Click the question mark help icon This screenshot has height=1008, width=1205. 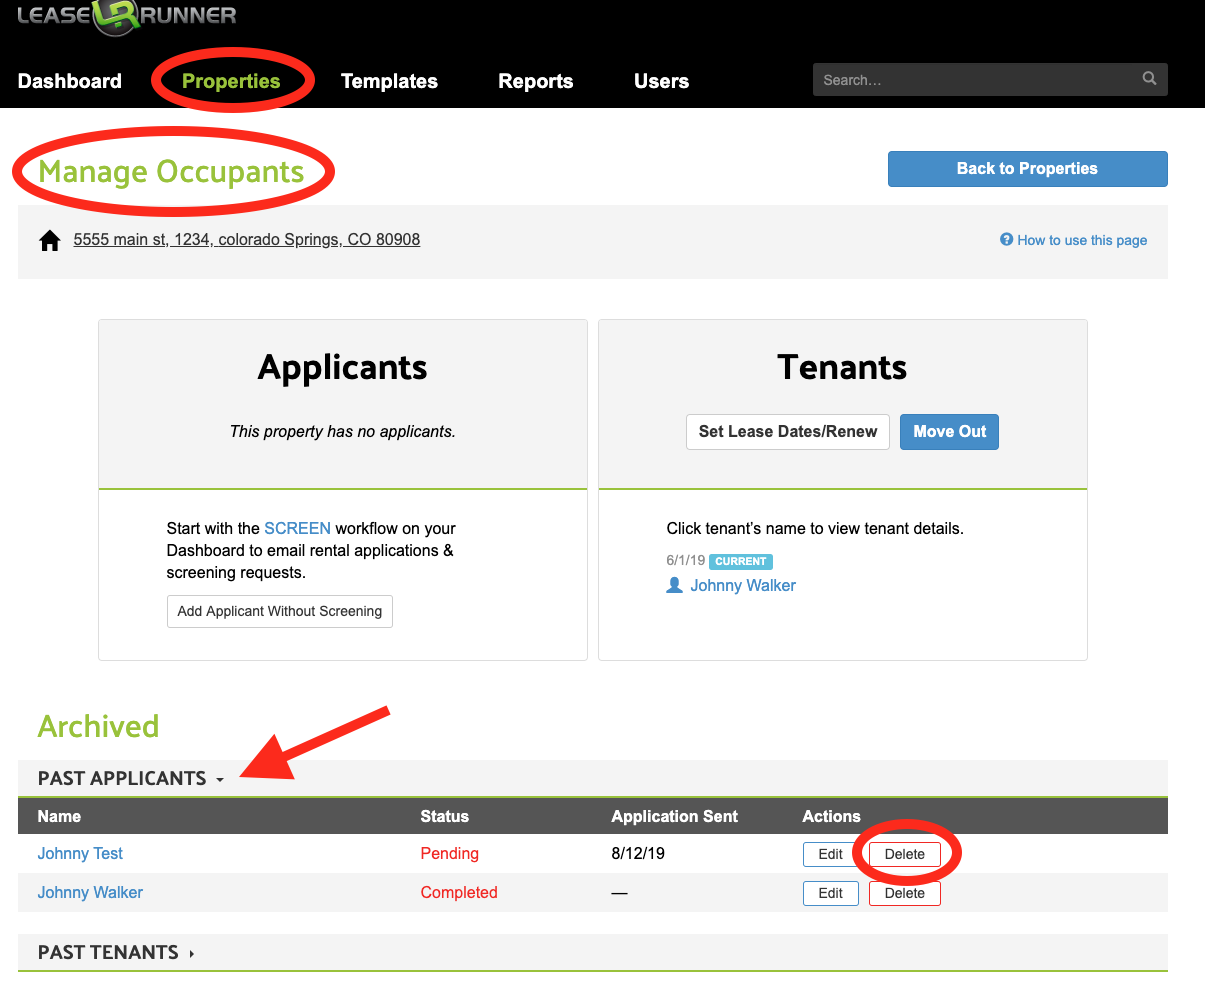click(x=1006, y=240)
